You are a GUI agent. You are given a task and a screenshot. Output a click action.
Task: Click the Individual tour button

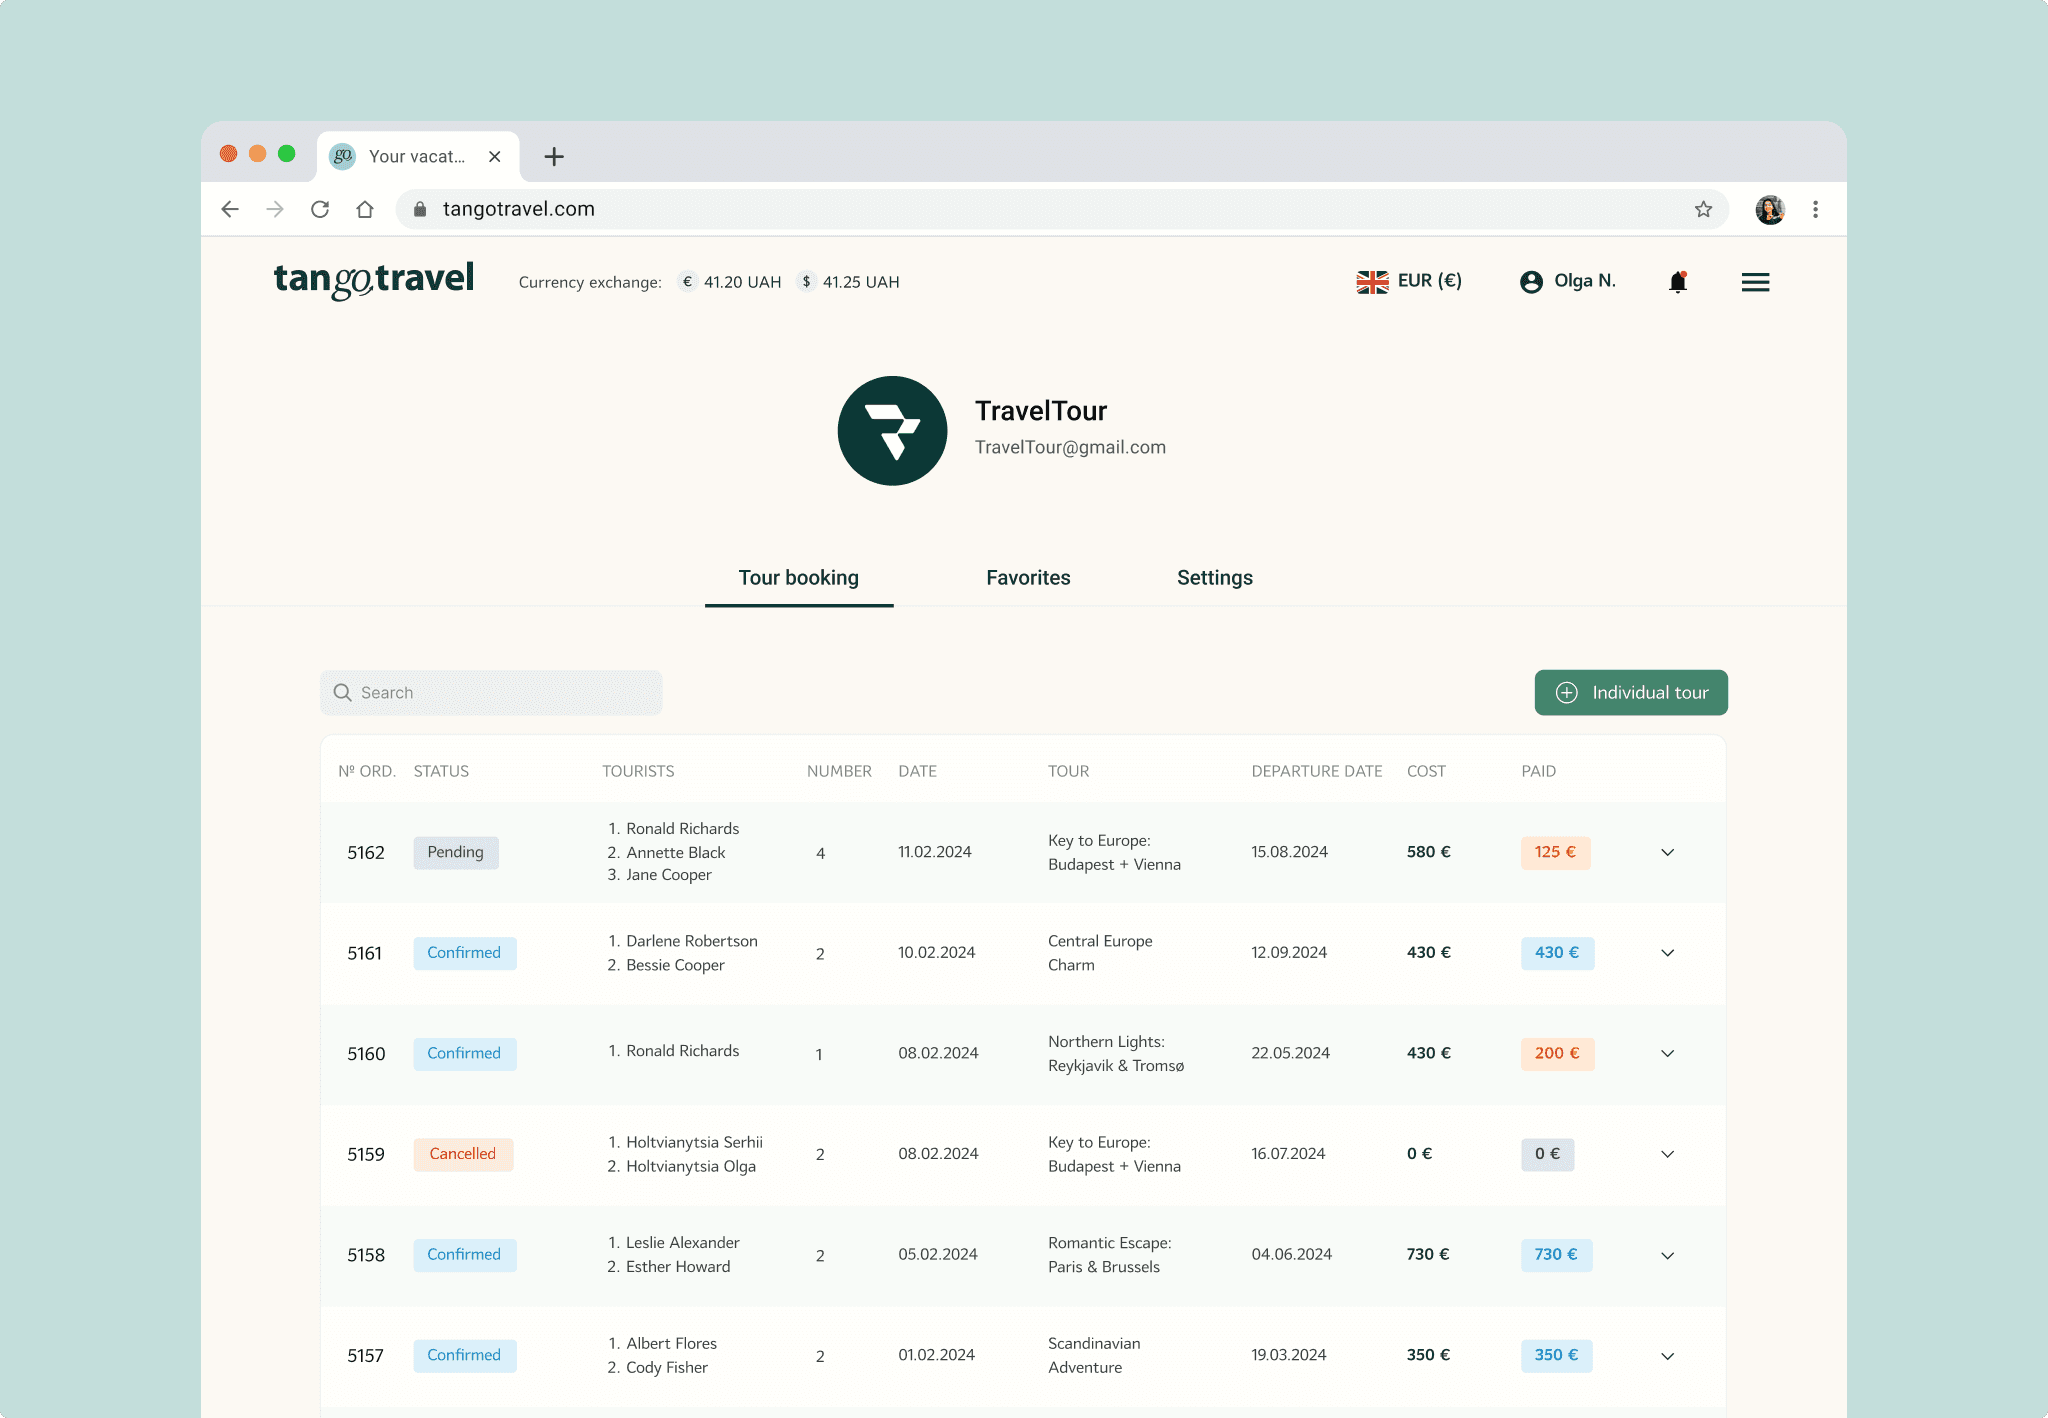(1630, 692)
